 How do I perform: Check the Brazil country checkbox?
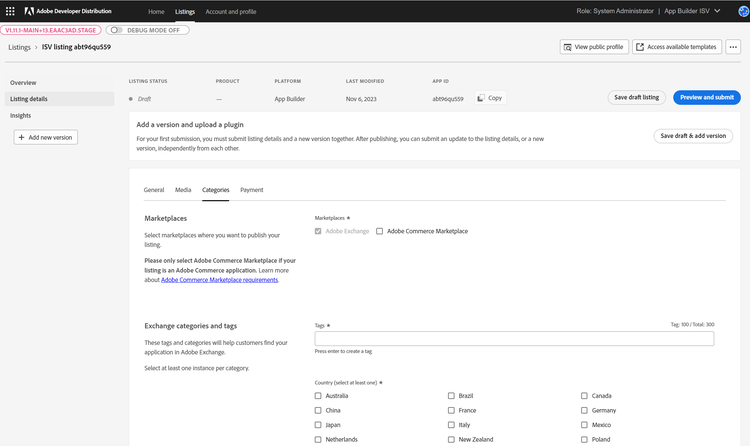451,396
